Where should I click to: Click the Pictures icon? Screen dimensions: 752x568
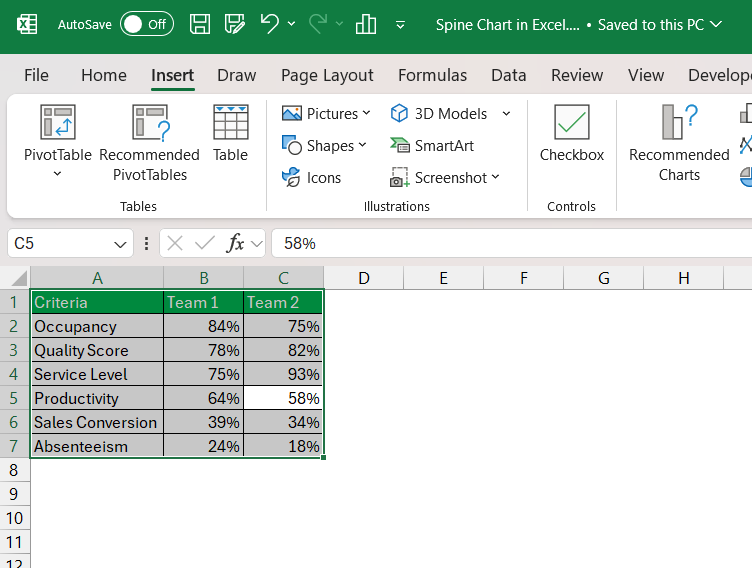point(292,114)
